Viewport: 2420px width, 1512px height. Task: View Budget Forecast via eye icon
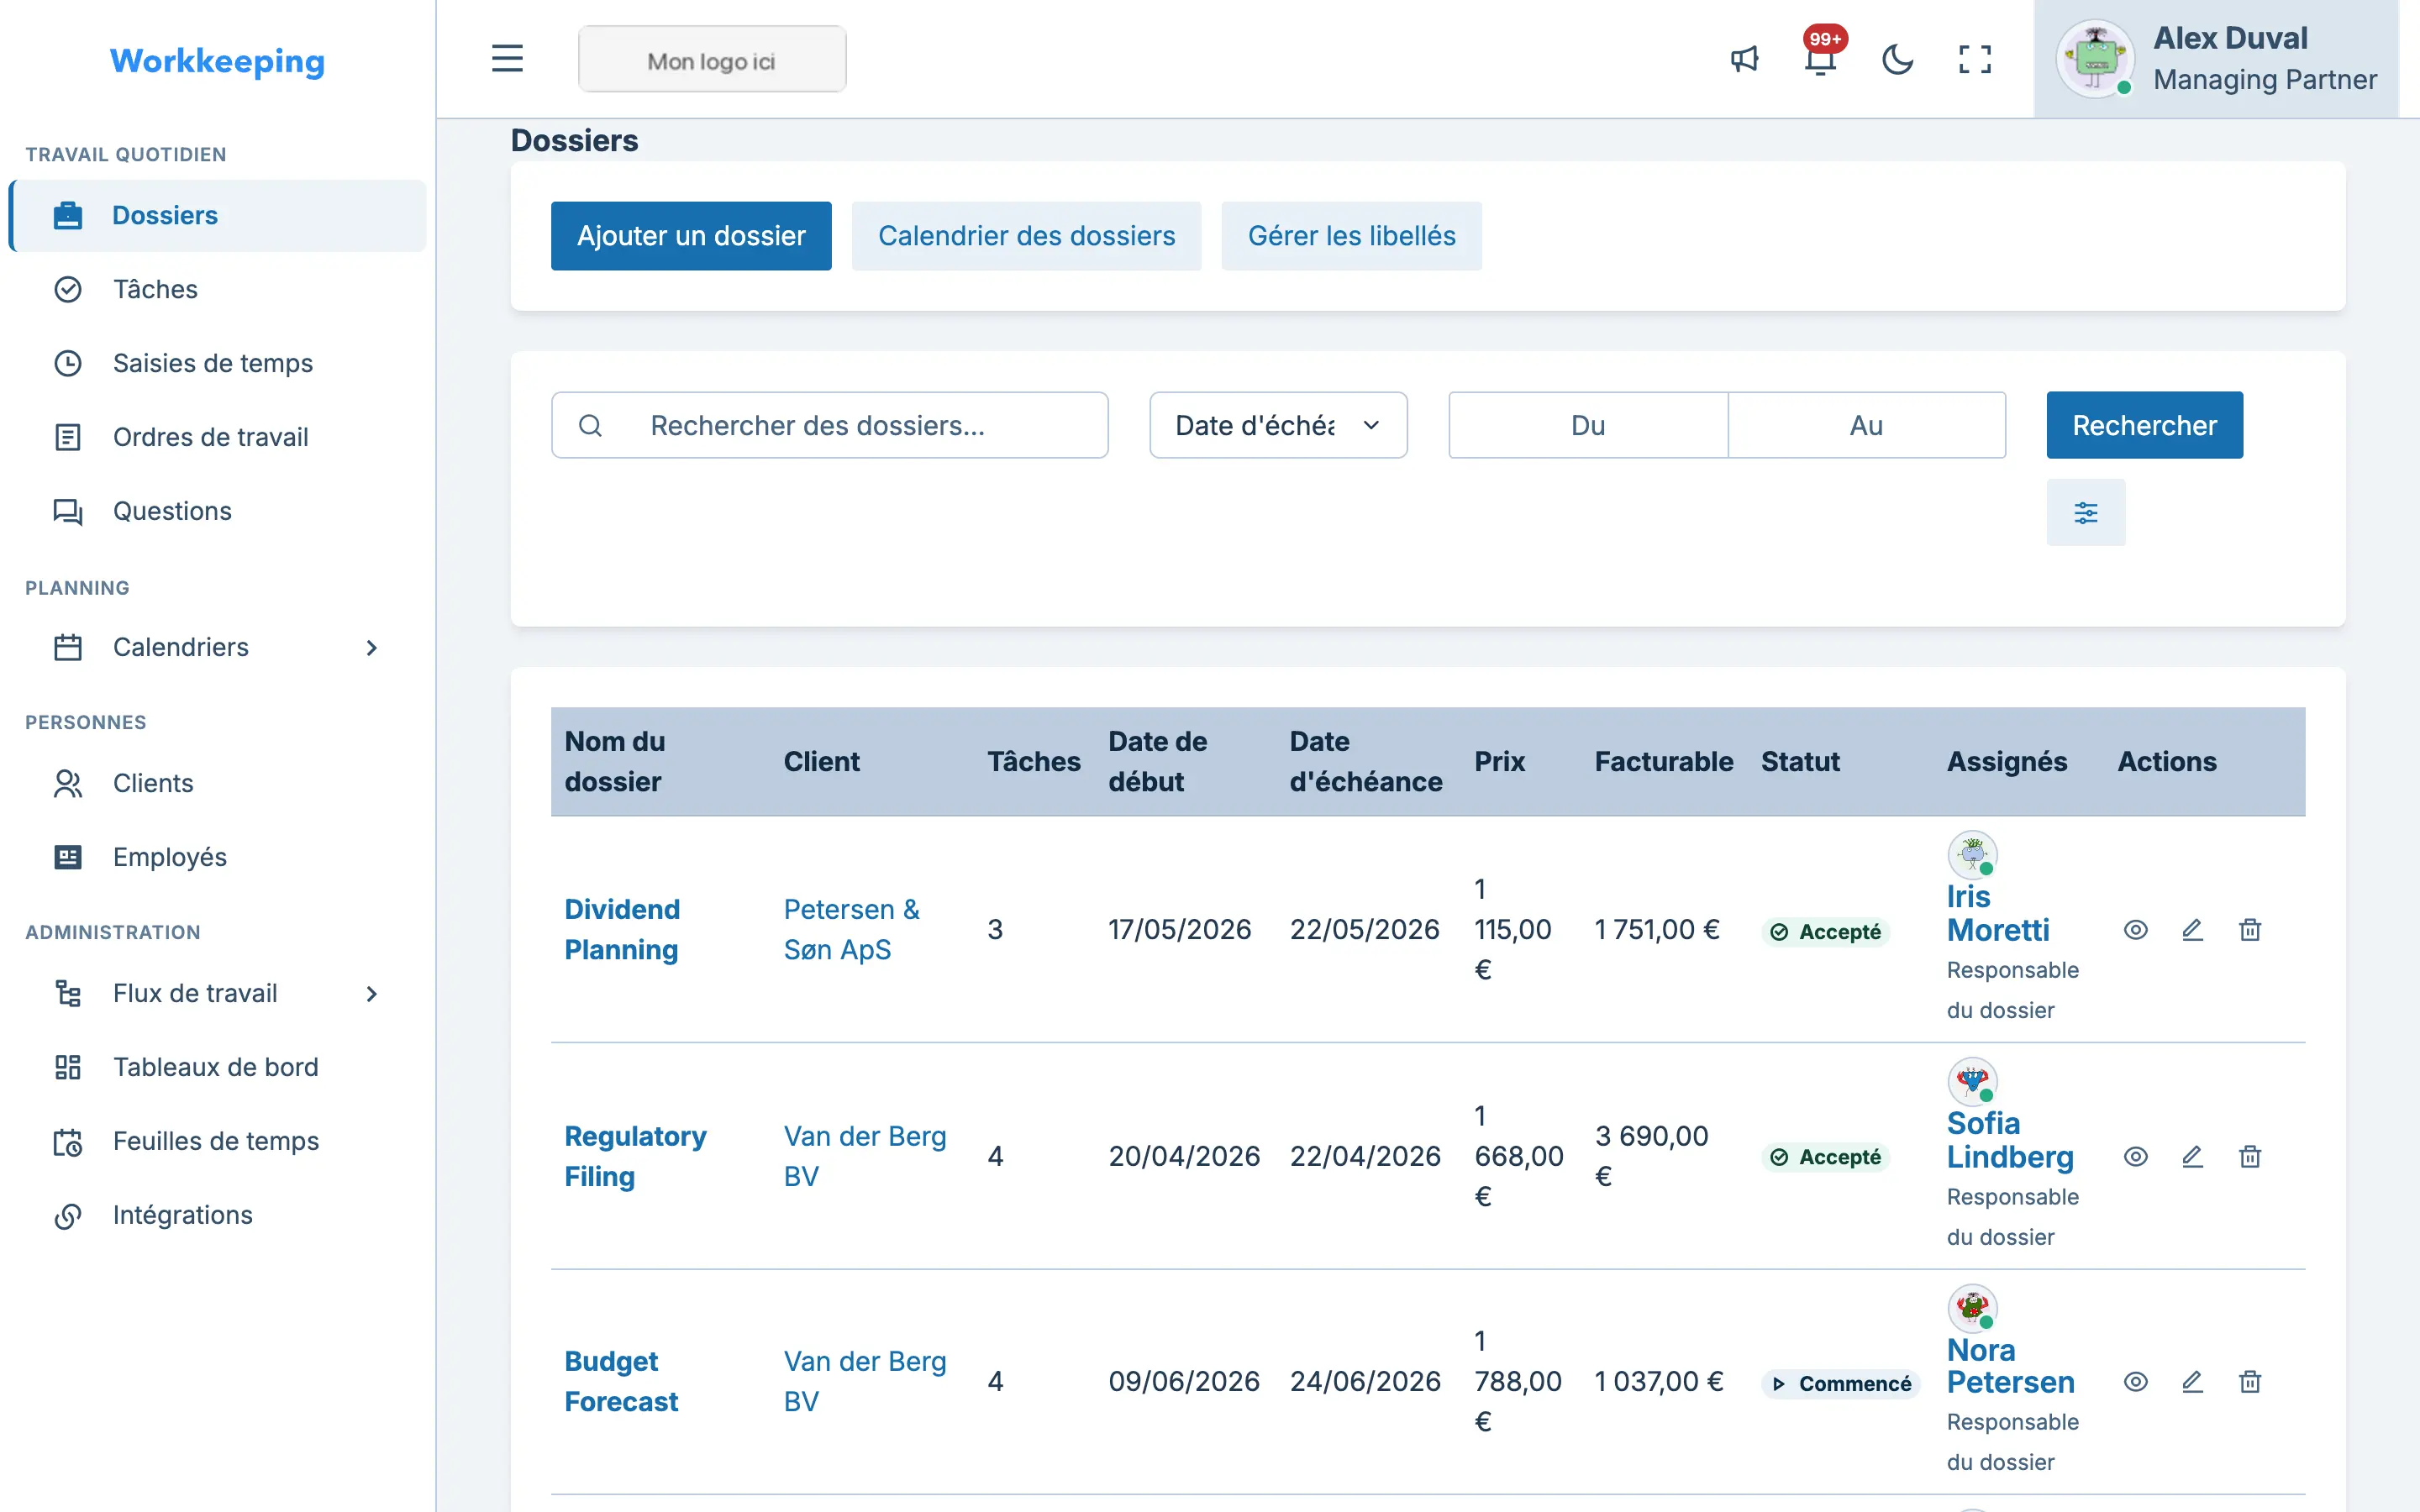pos(2135,1382)
